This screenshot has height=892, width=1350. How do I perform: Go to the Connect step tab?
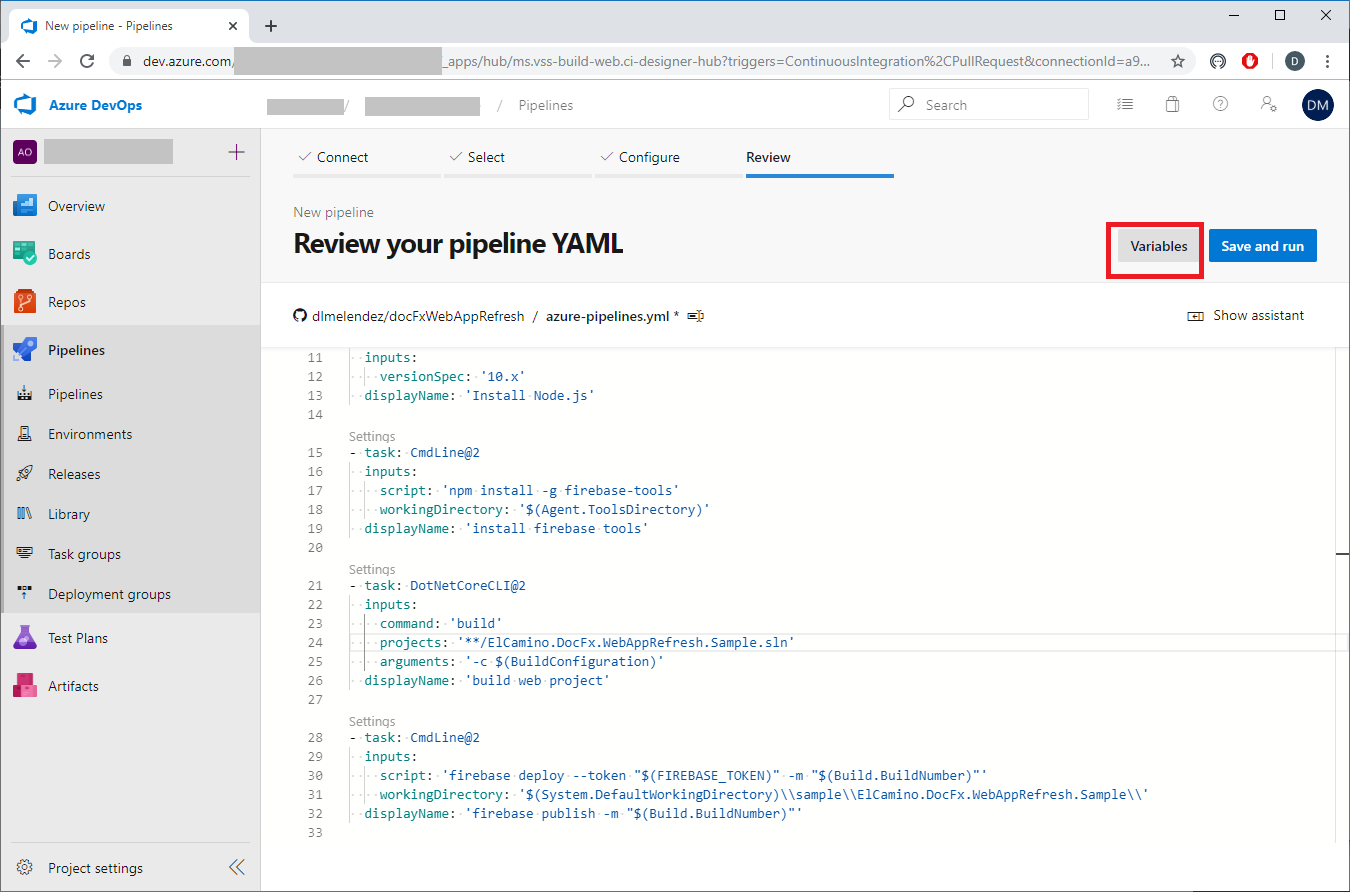[342, 157]
